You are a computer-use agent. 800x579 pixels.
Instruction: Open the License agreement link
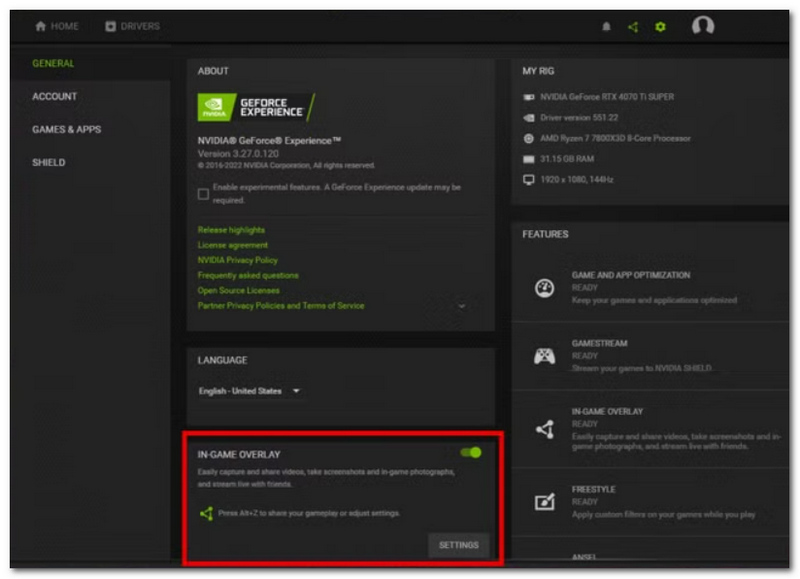[233, 245]
